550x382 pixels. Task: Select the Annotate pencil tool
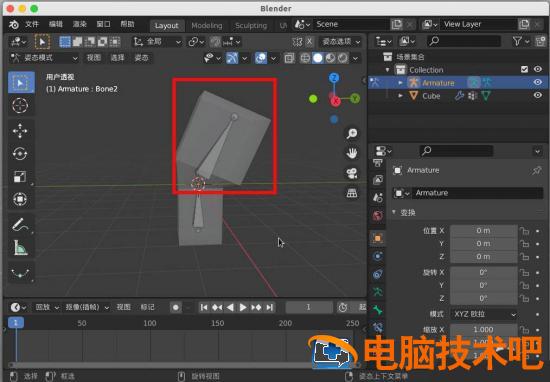point(20,225)
